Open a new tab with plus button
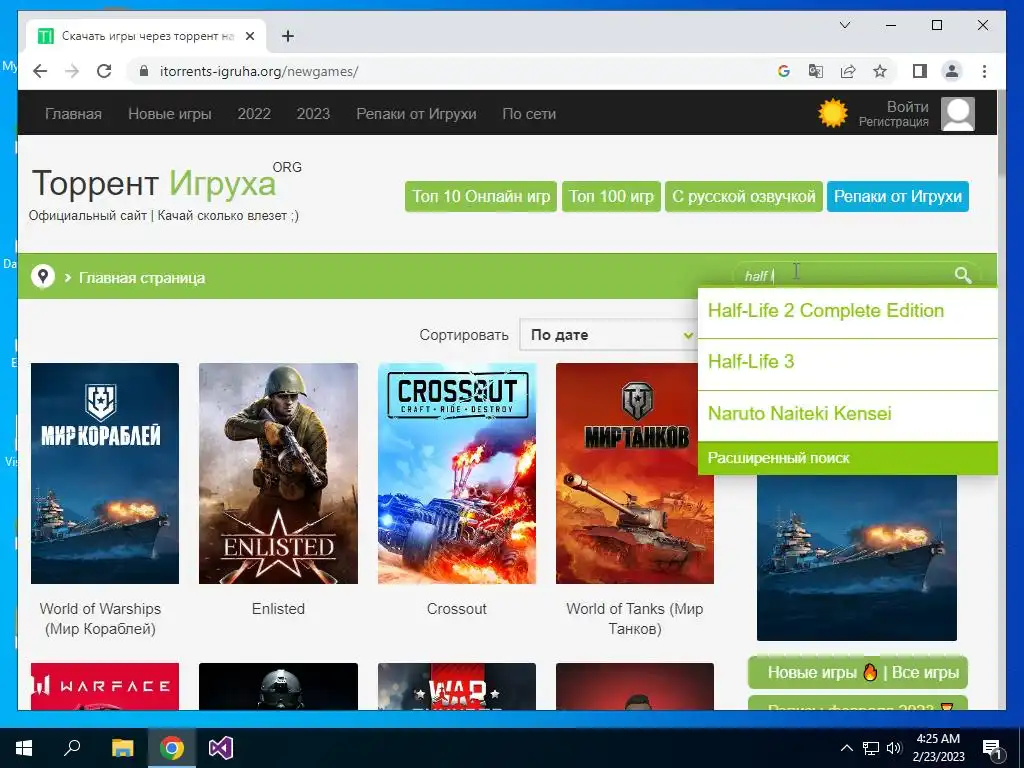The image size is (1024, 768). [287, 36]
